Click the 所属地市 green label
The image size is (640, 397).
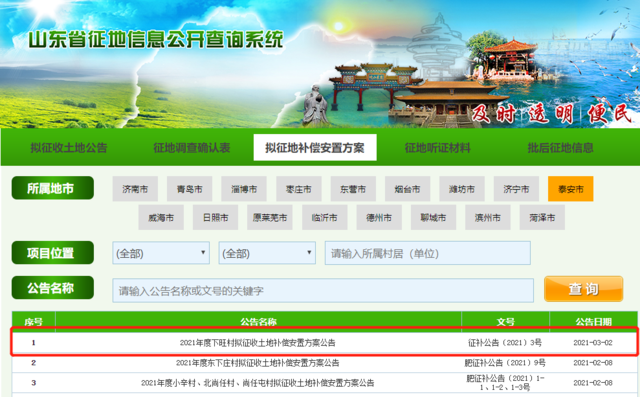(x=53, y=188)
